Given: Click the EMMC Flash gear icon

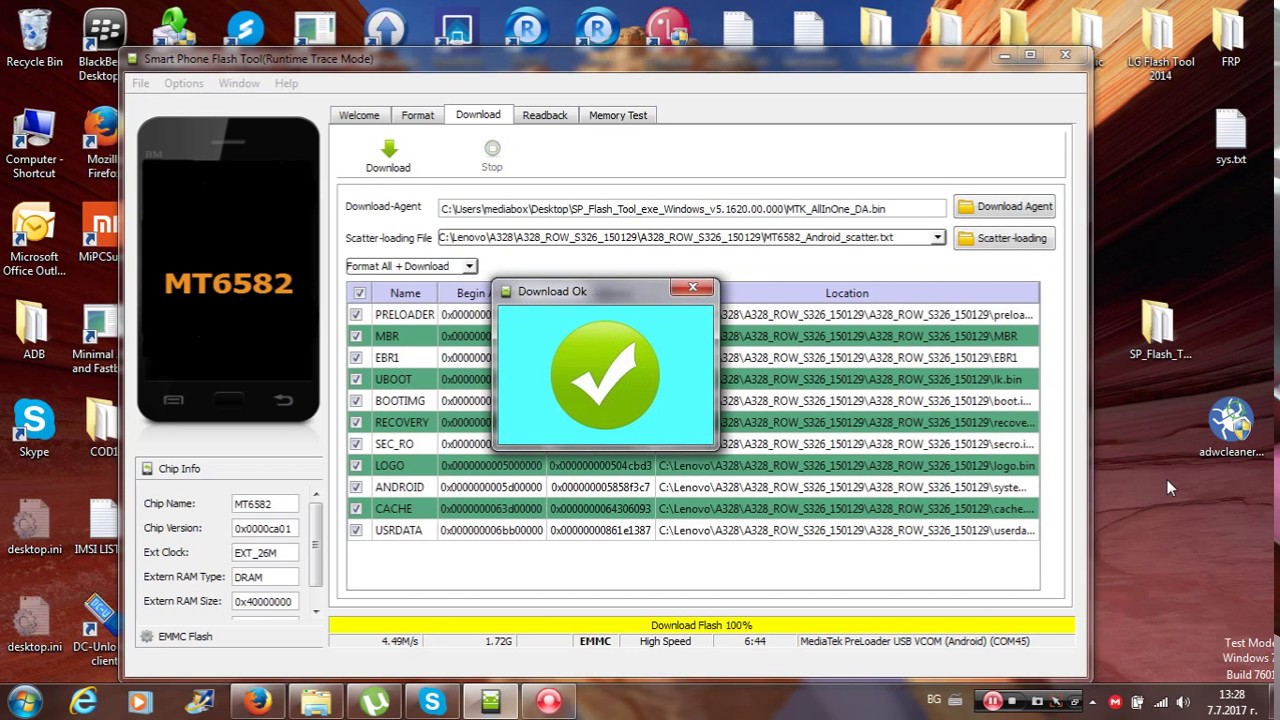Looking at the screenshot, I should [147, 636].
